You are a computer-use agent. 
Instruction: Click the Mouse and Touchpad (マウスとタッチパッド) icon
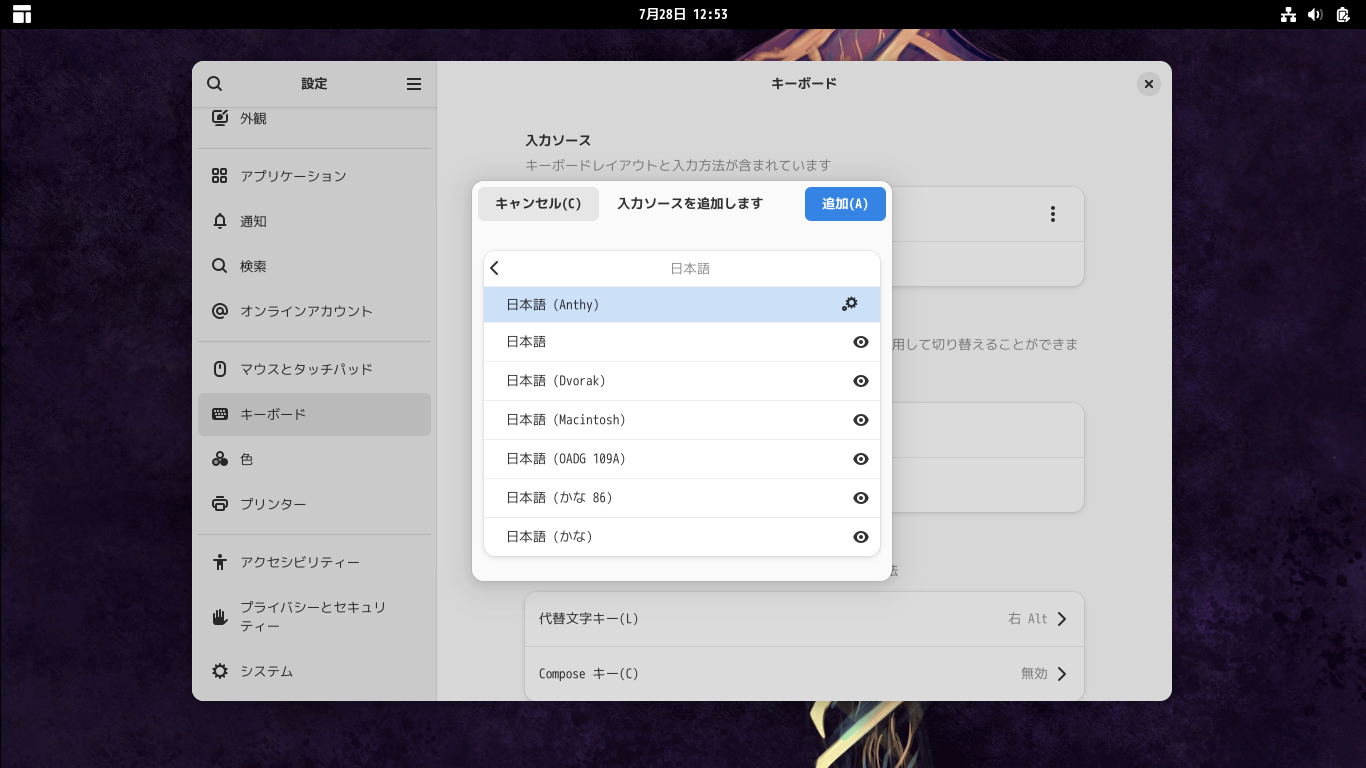[x=220, y=369]
